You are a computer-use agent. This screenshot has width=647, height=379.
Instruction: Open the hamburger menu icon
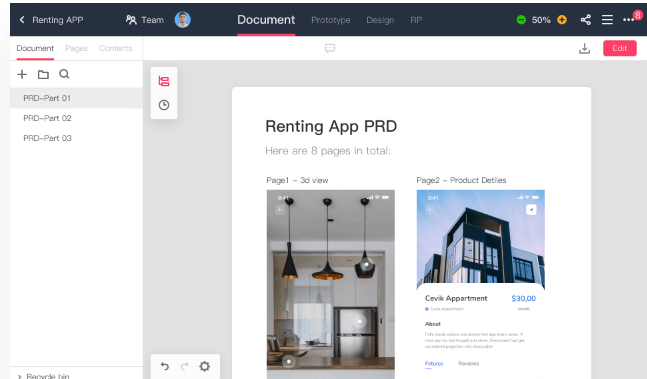pos(607,19)
